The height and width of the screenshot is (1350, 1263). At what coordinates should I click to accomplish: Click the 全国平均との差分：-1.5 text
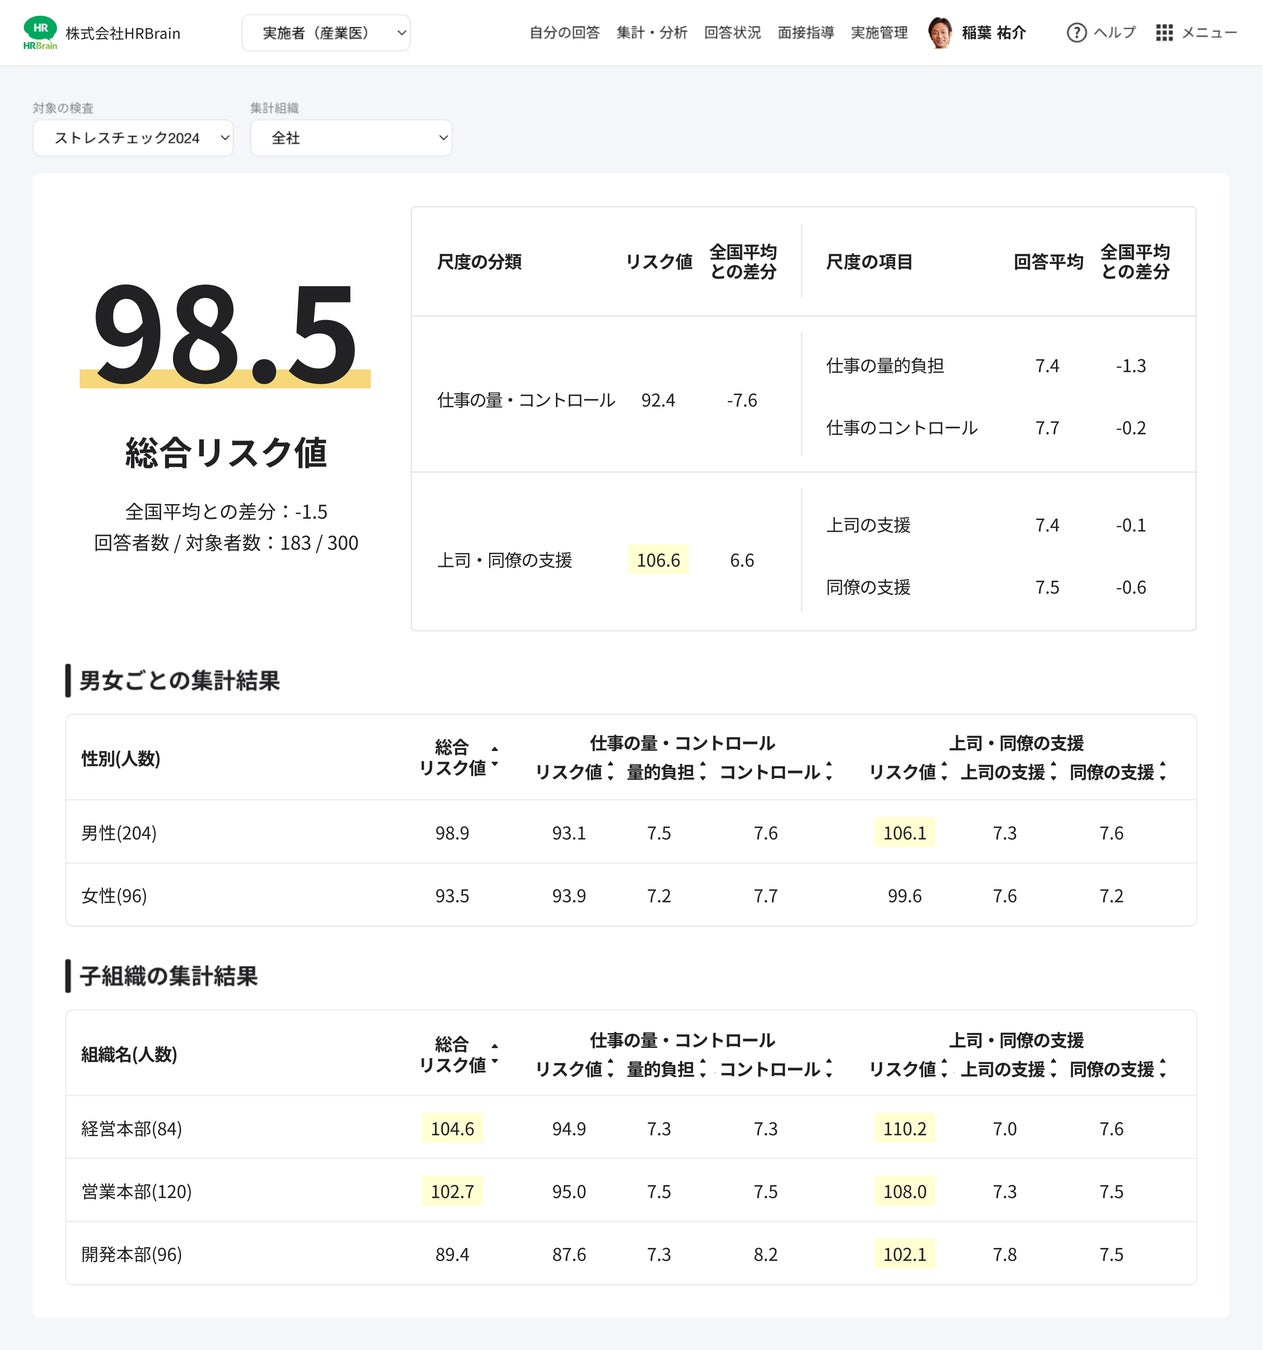point(226,512)
